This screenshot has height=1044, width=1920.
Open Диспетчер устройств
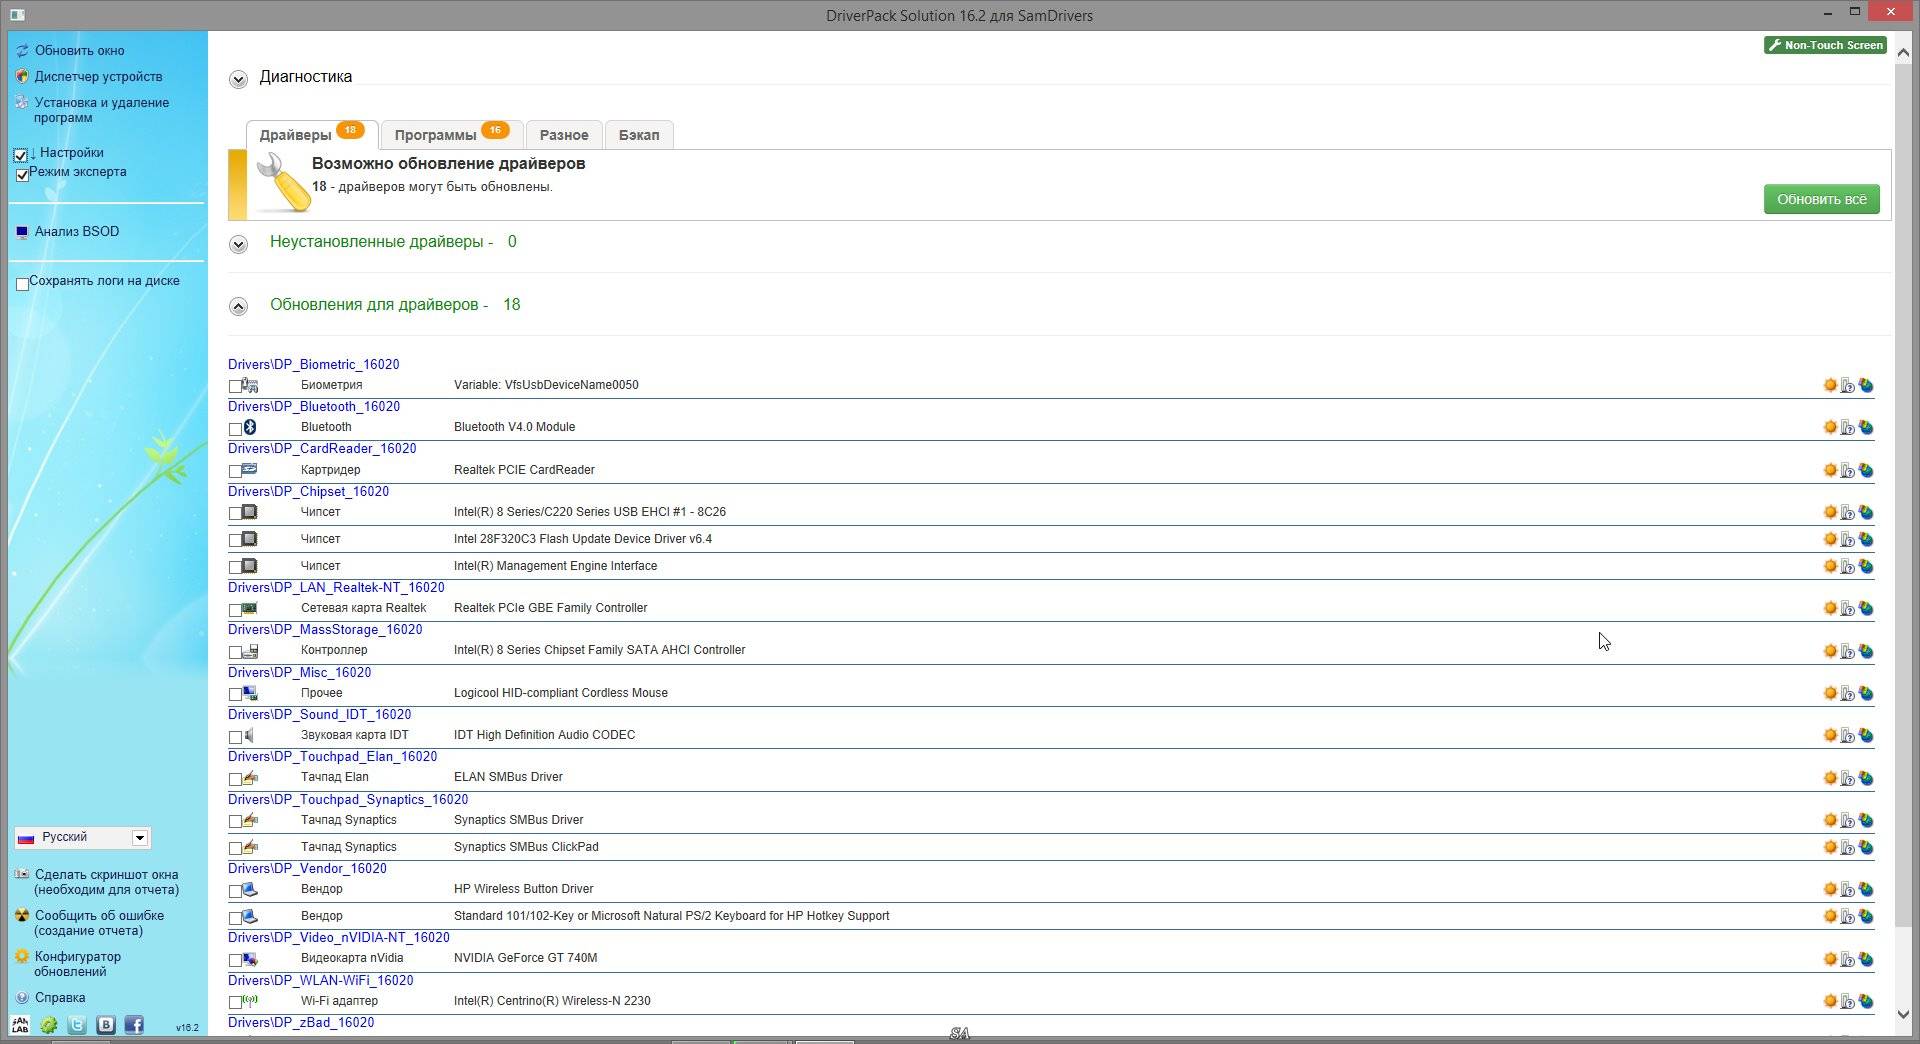(x=98, y=76)
